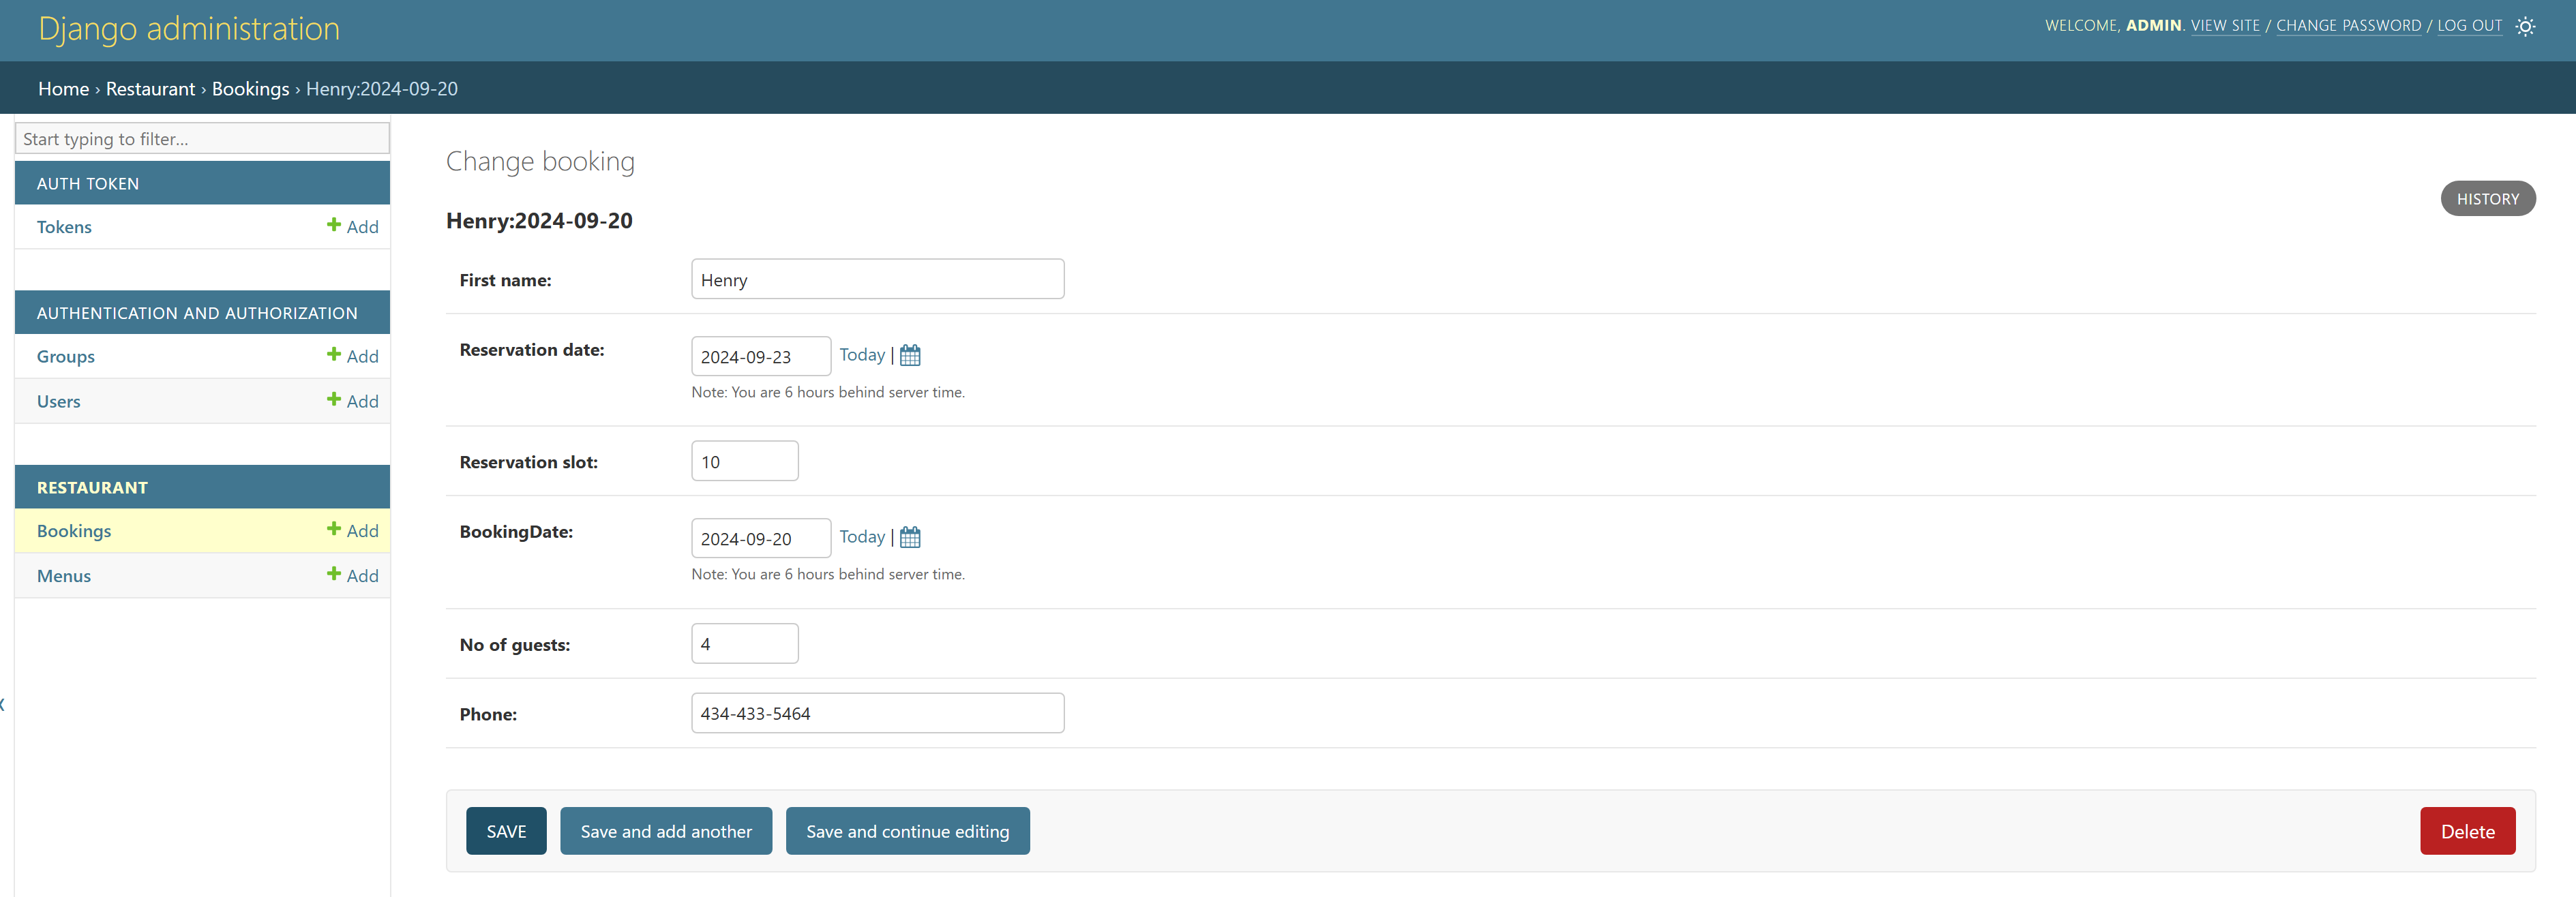Collapse the sidebar navigation arrow

(x=3, y=705)
